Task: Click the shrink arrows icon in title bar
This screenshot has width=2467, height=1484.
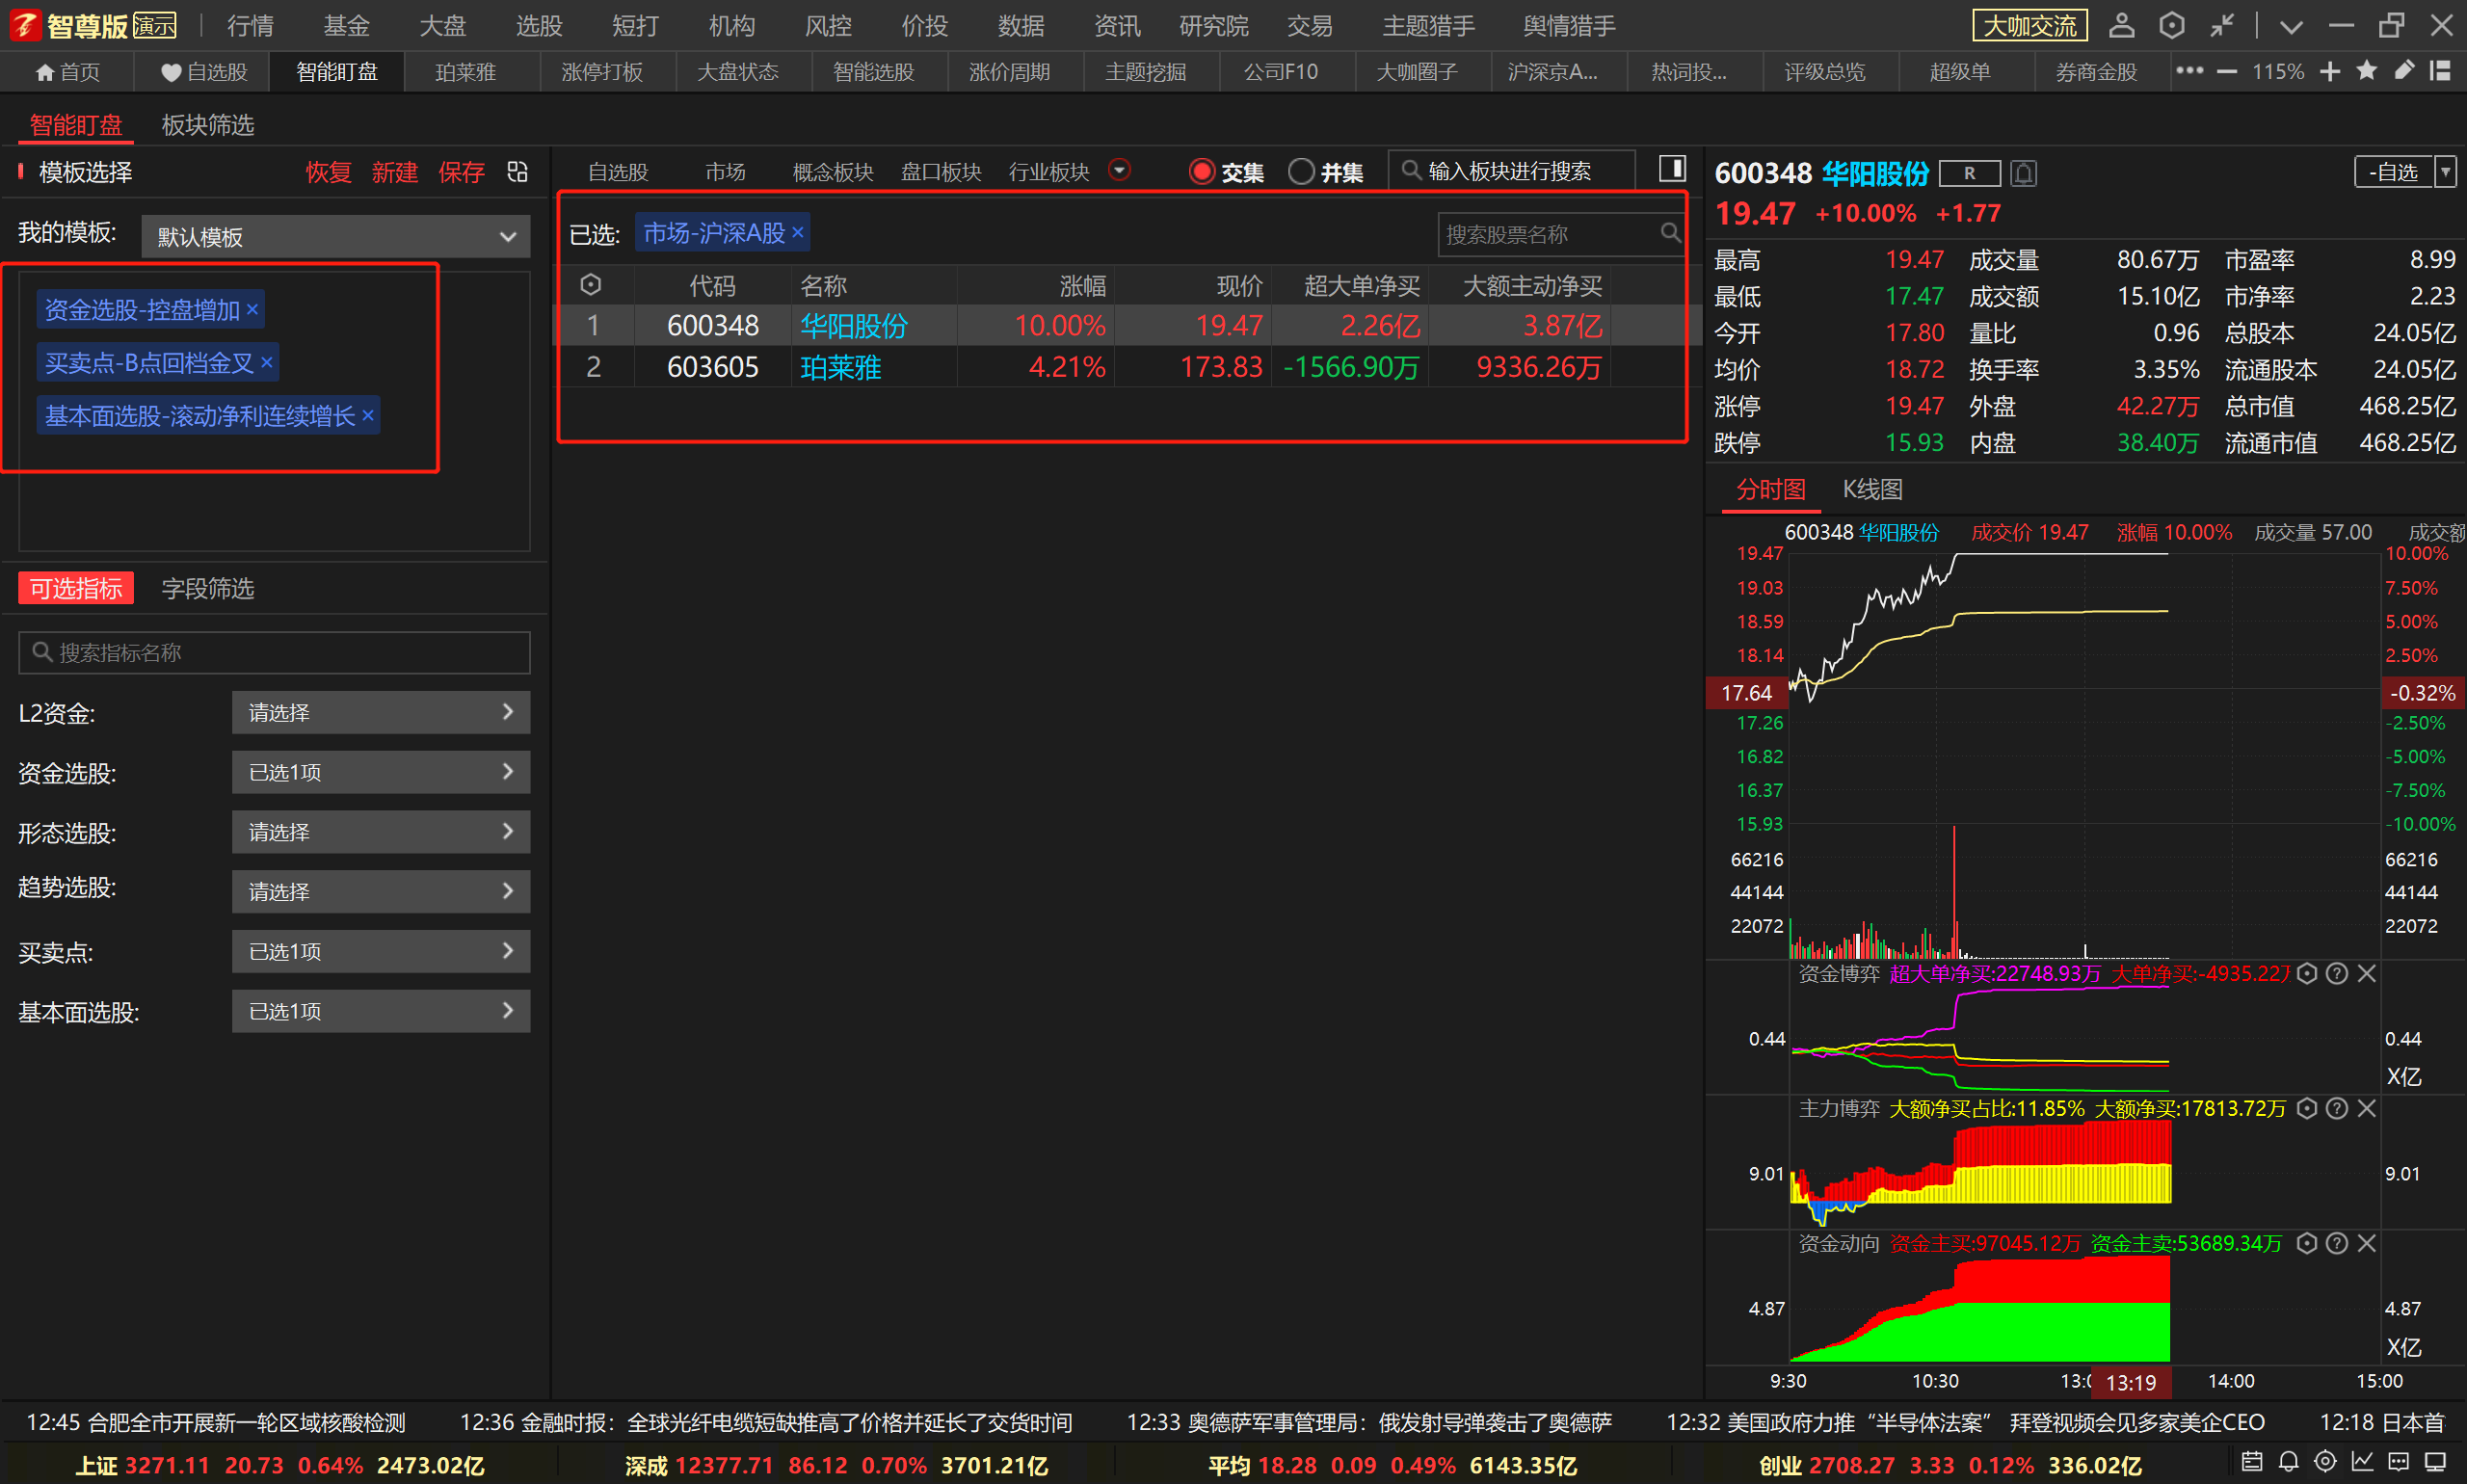Action: (2221, 25)
